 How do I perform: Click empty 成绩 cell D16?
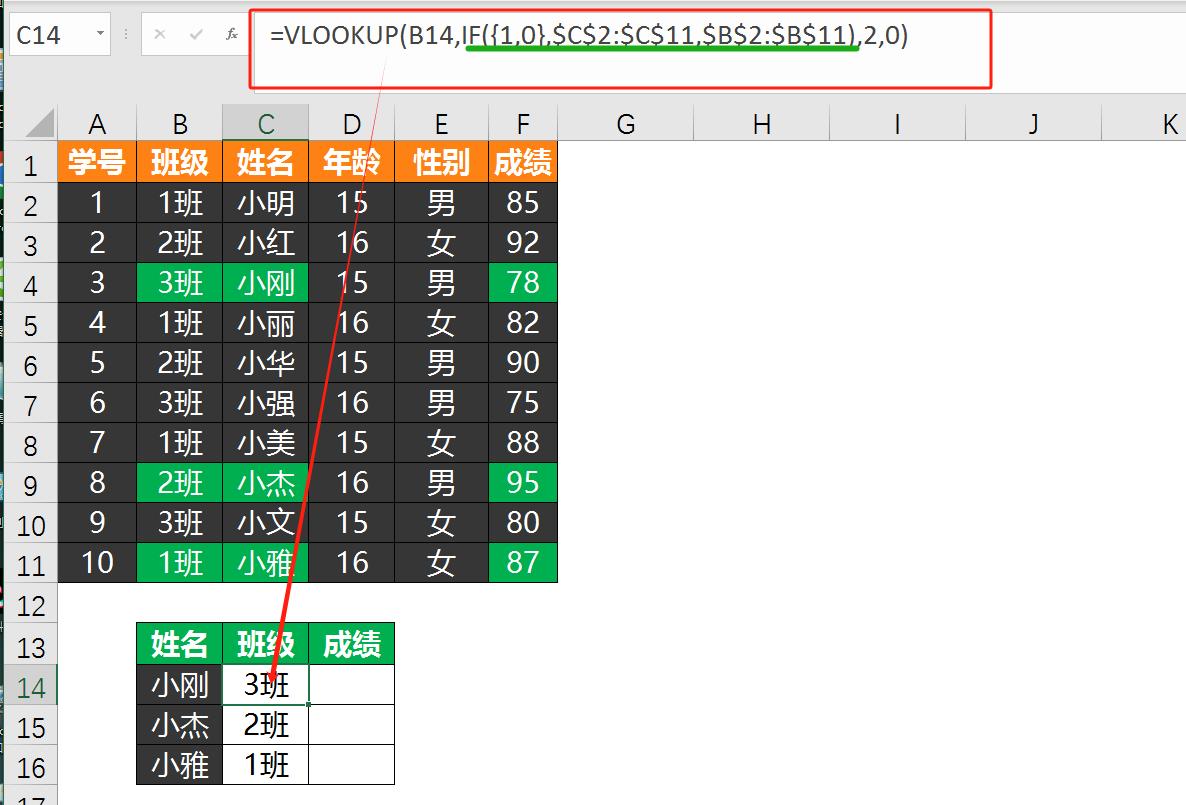tap(352, 765)
